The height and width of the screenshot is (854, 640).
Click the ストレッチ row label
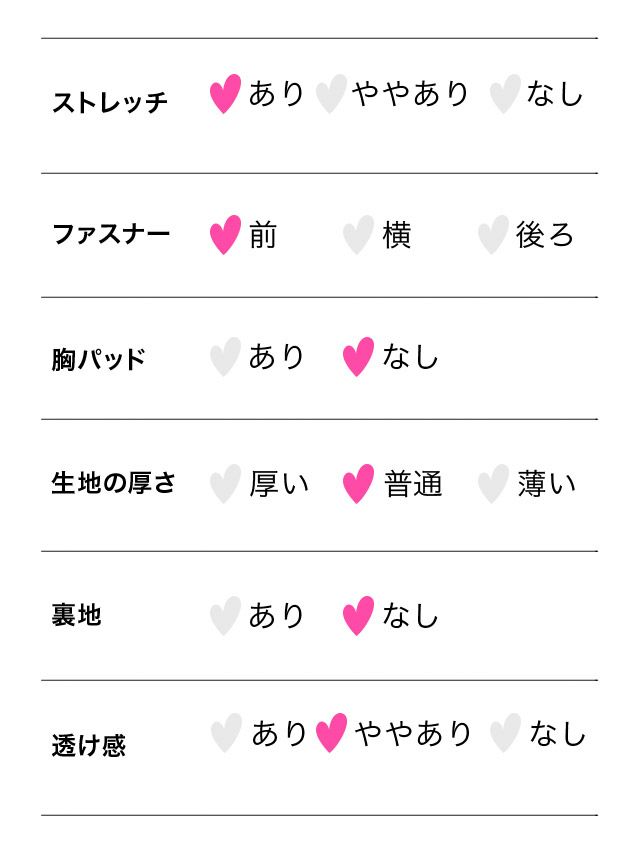[110, 102]
